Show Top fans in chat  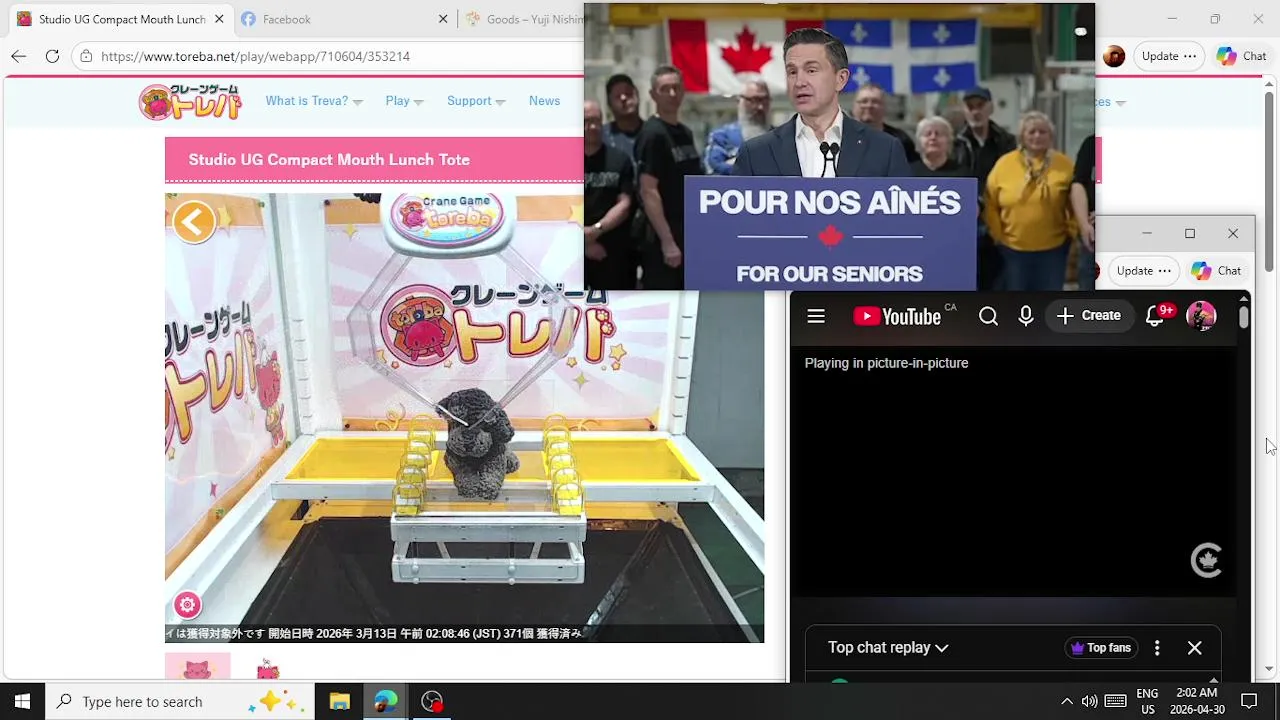click(x=1100, y=648)
